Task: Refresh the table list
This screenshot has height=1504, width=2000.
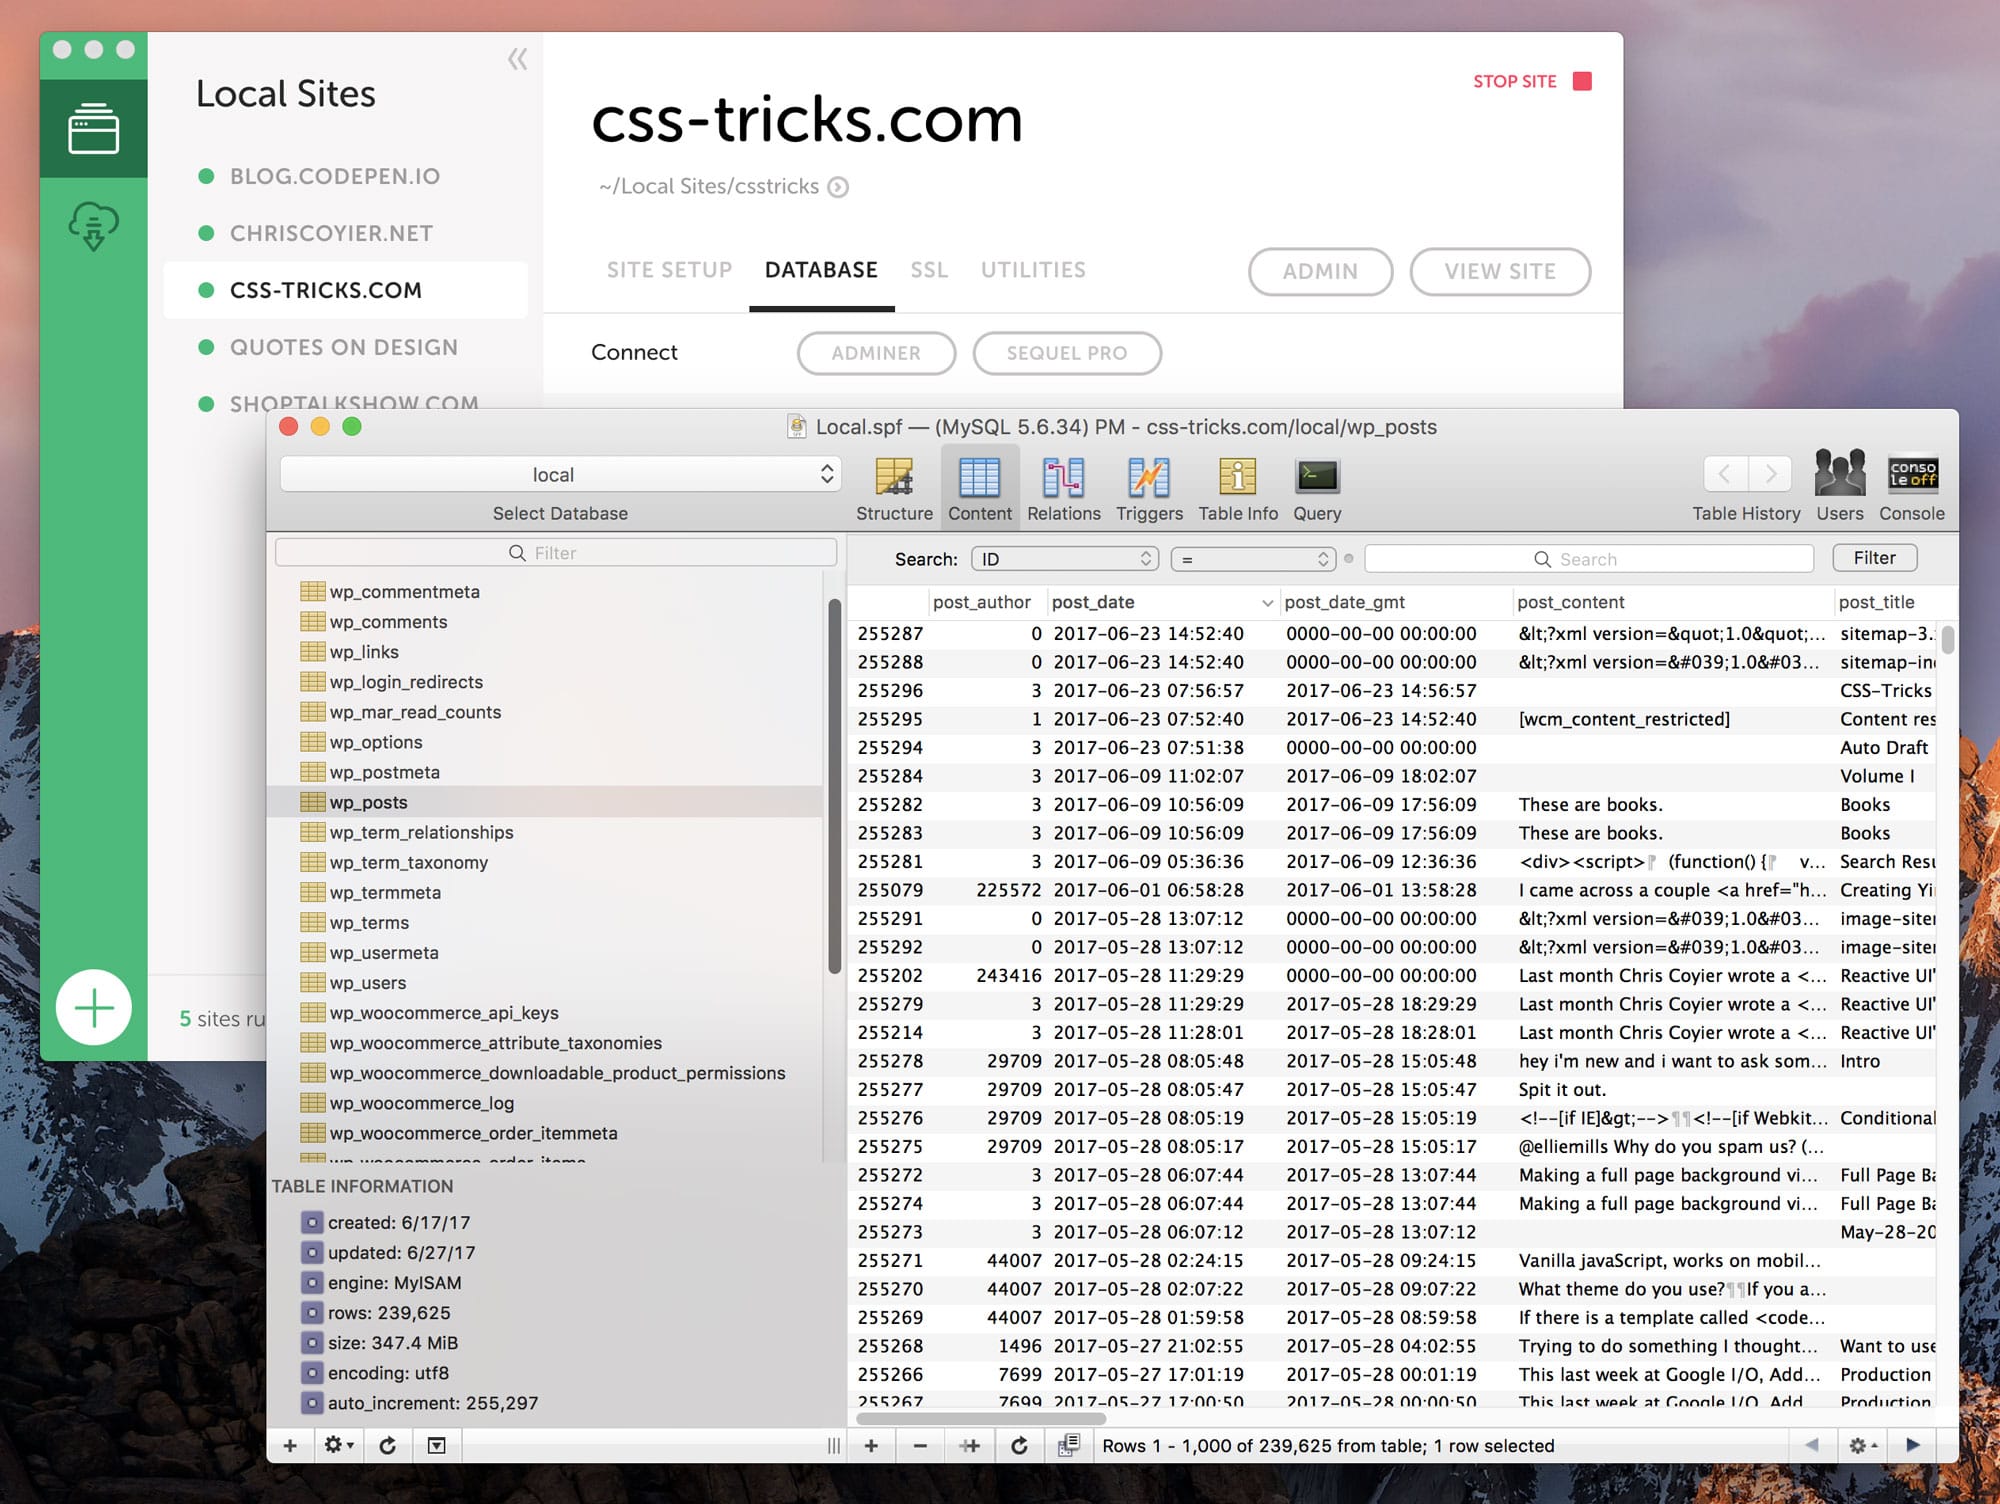Action: [x=388, y=1445]
